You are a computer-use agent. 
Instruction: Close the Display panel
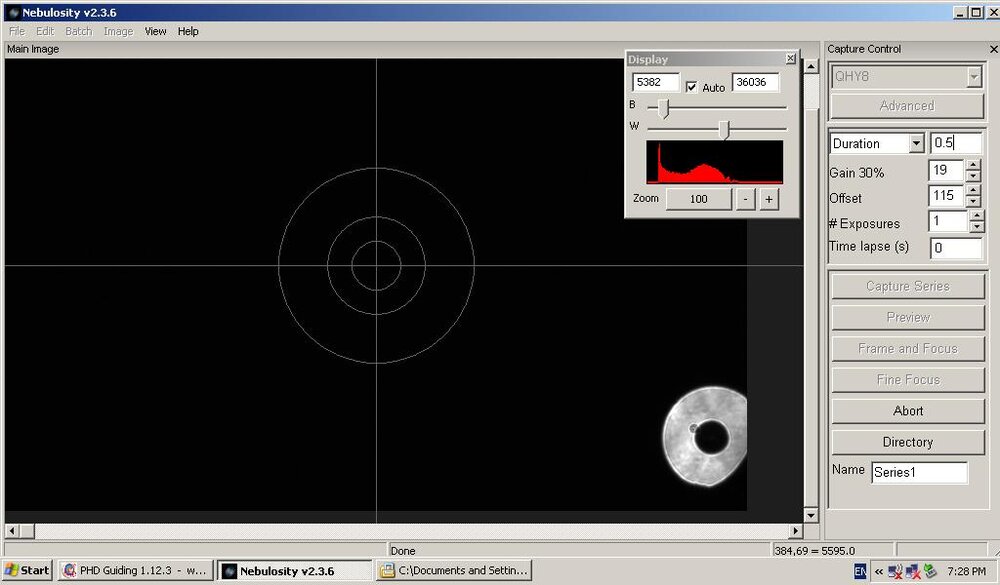790,59
